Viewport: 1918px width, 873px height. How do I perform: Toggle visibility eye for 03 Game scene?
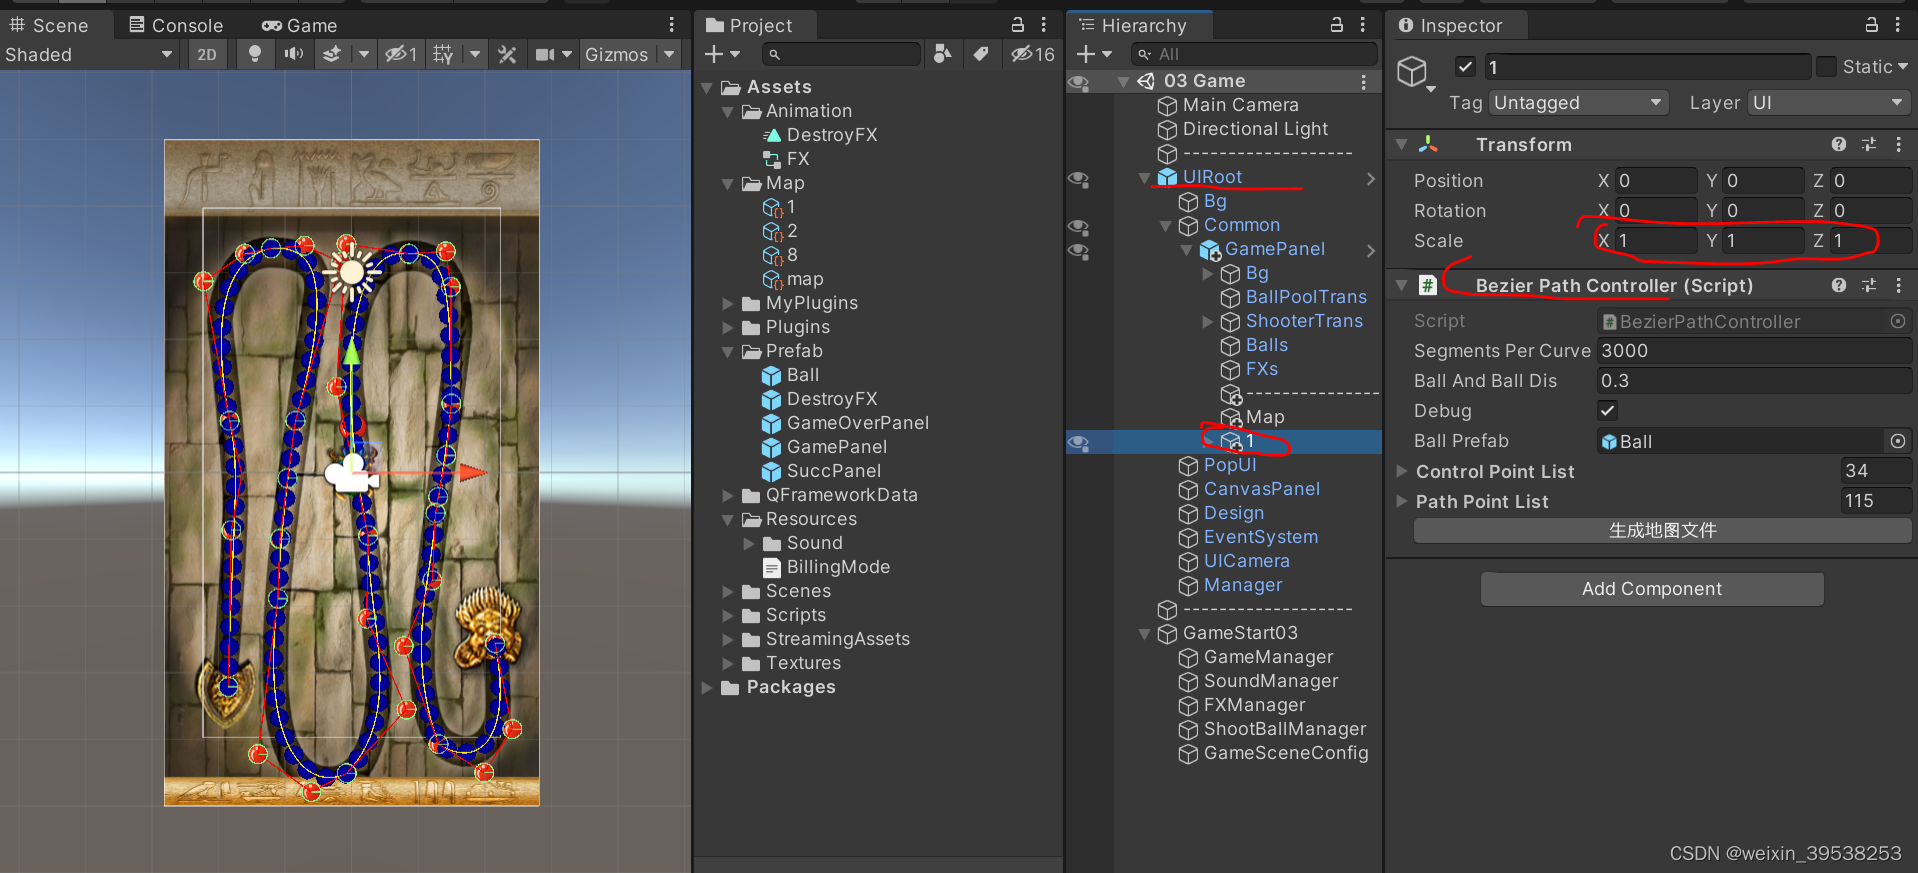click(x=1079, y=82)
